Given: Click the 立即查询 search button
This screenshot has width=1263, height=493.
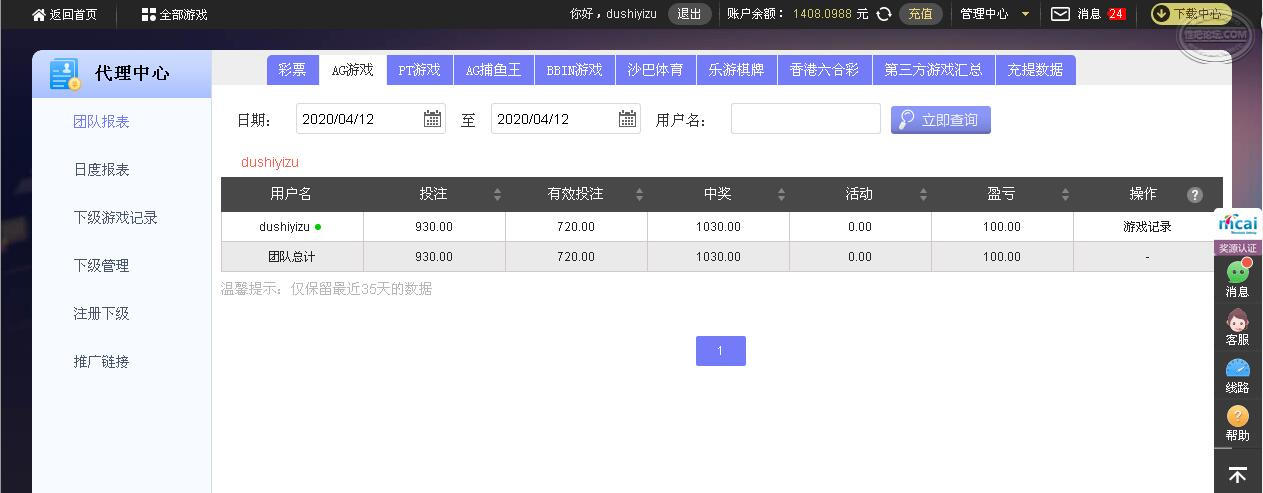Looking at the screenshot, I should click(941, 120).
